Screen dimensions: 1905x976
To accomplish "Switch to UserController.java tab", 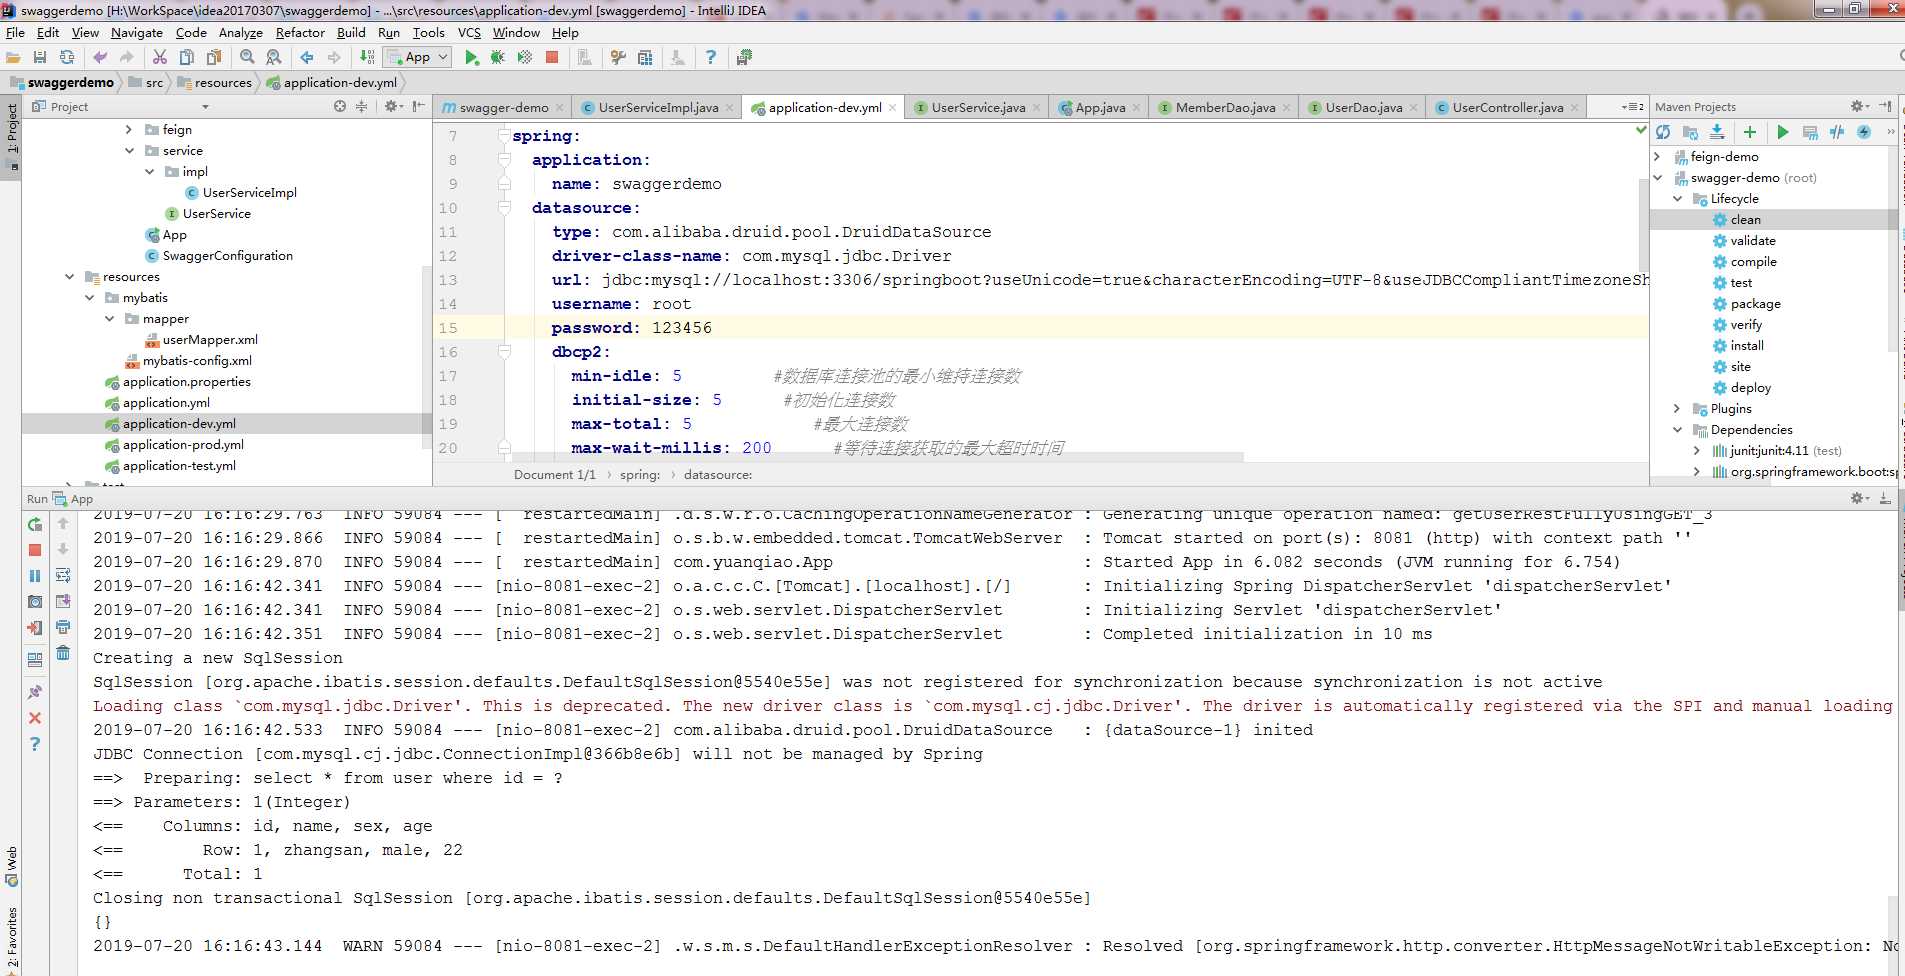I will coord(1508,108).
